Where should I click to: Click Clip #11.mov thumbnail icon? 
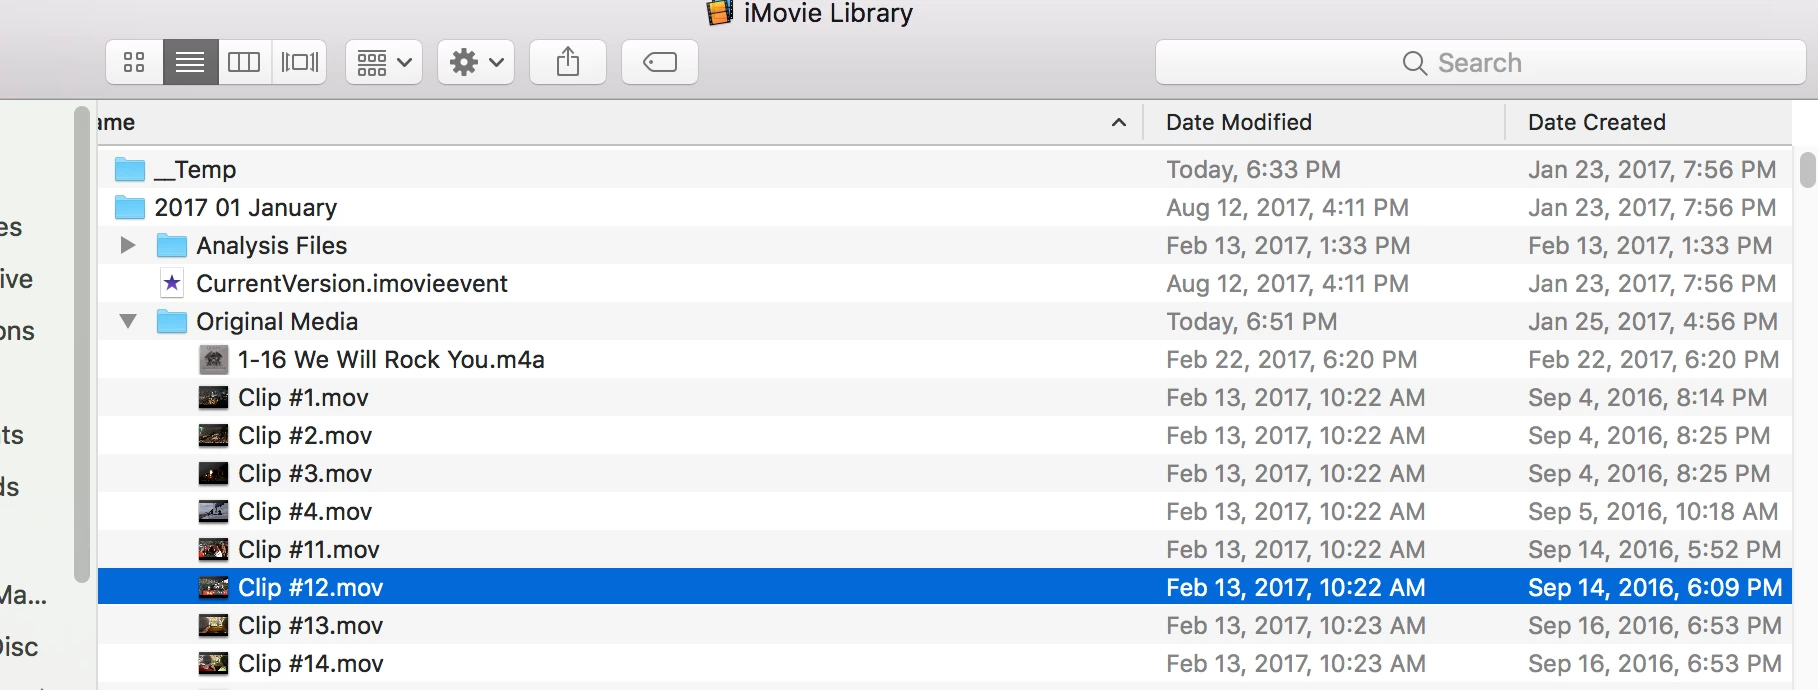213,549
